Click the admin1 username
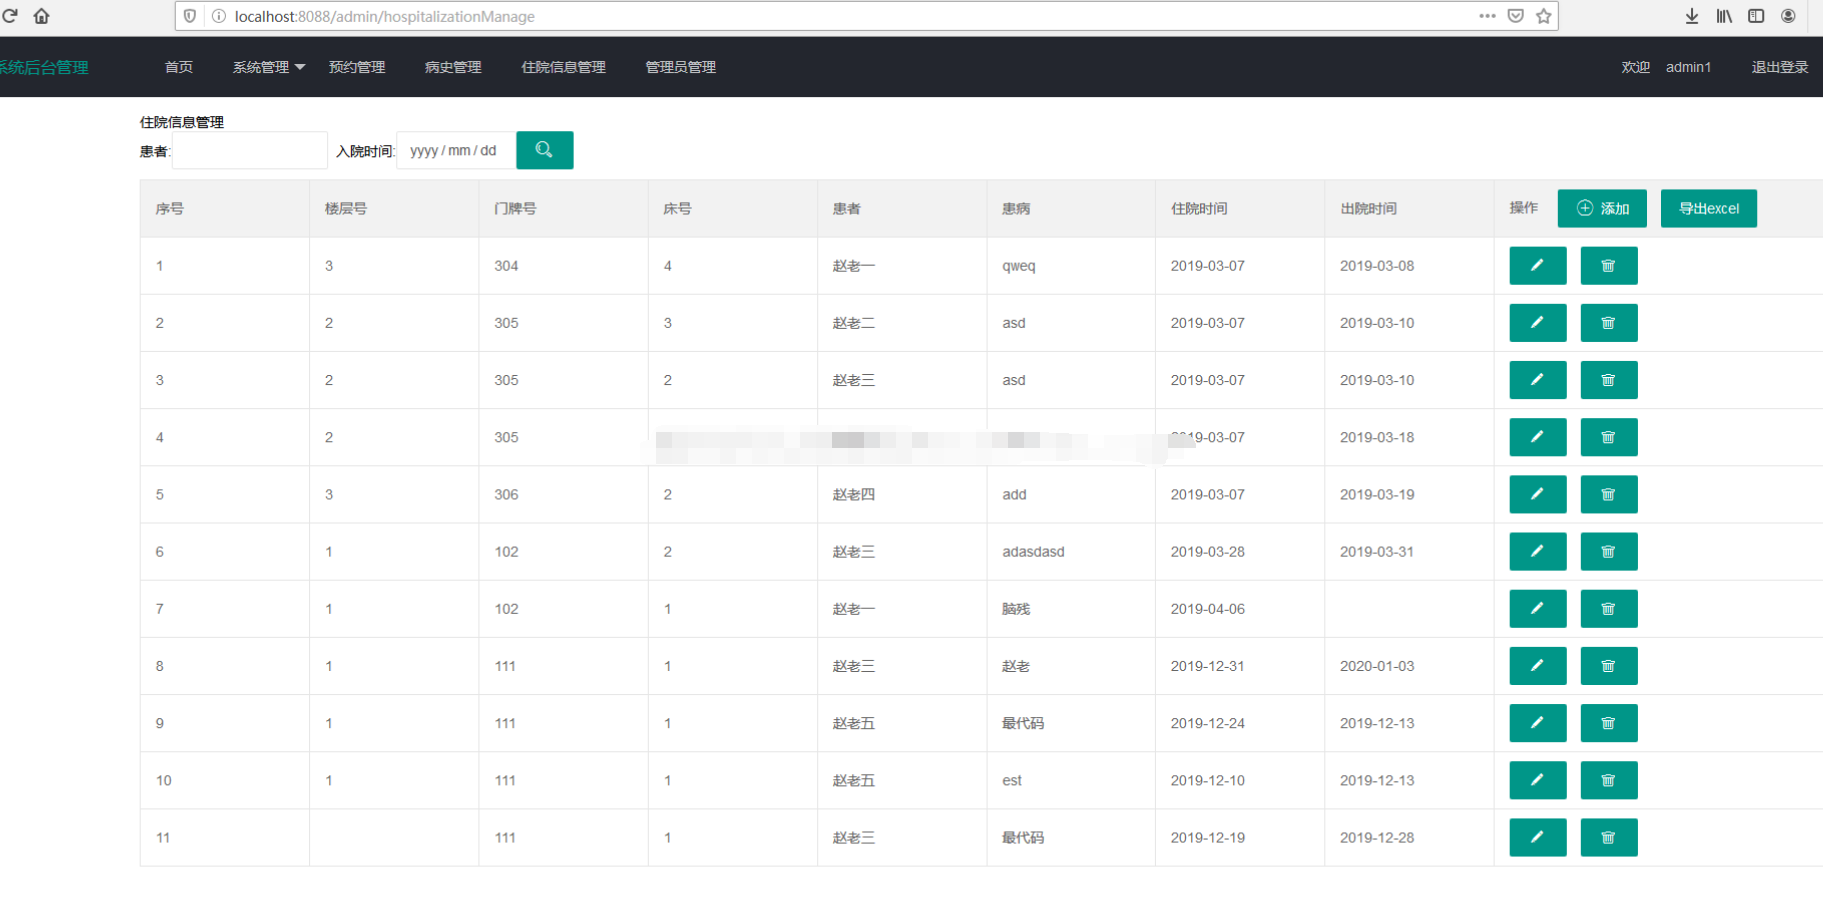Image resolution: width=1823 pixels, height=910 pixels. point(1688,67)
